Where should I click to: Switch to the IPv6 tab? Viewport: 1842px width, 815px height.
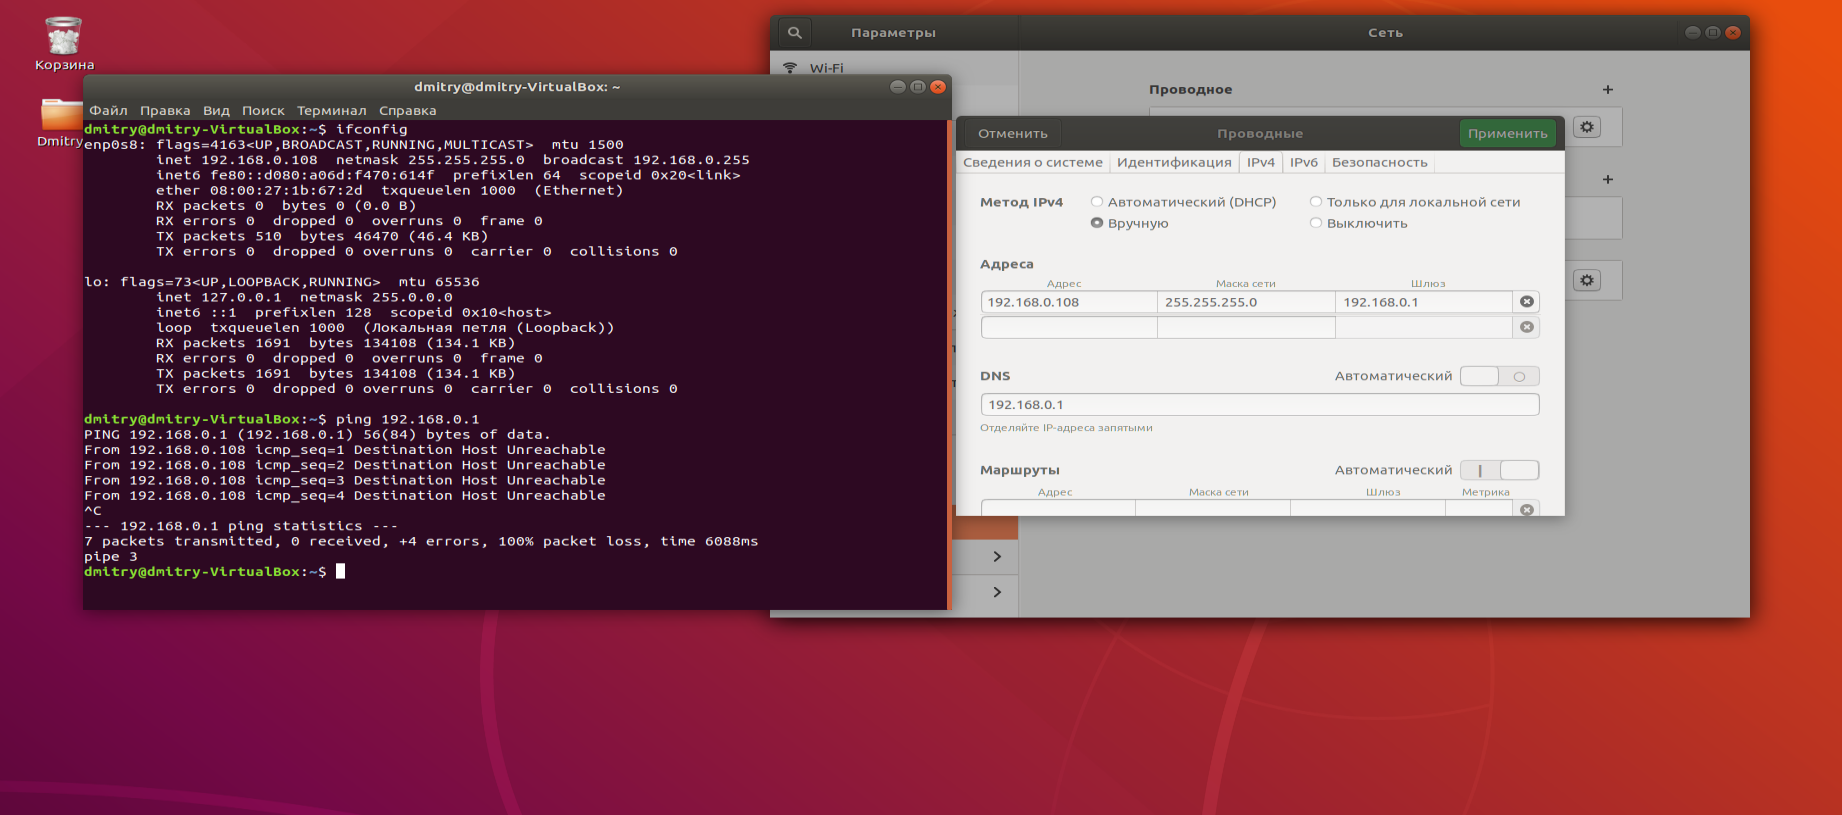[1304, 162]
